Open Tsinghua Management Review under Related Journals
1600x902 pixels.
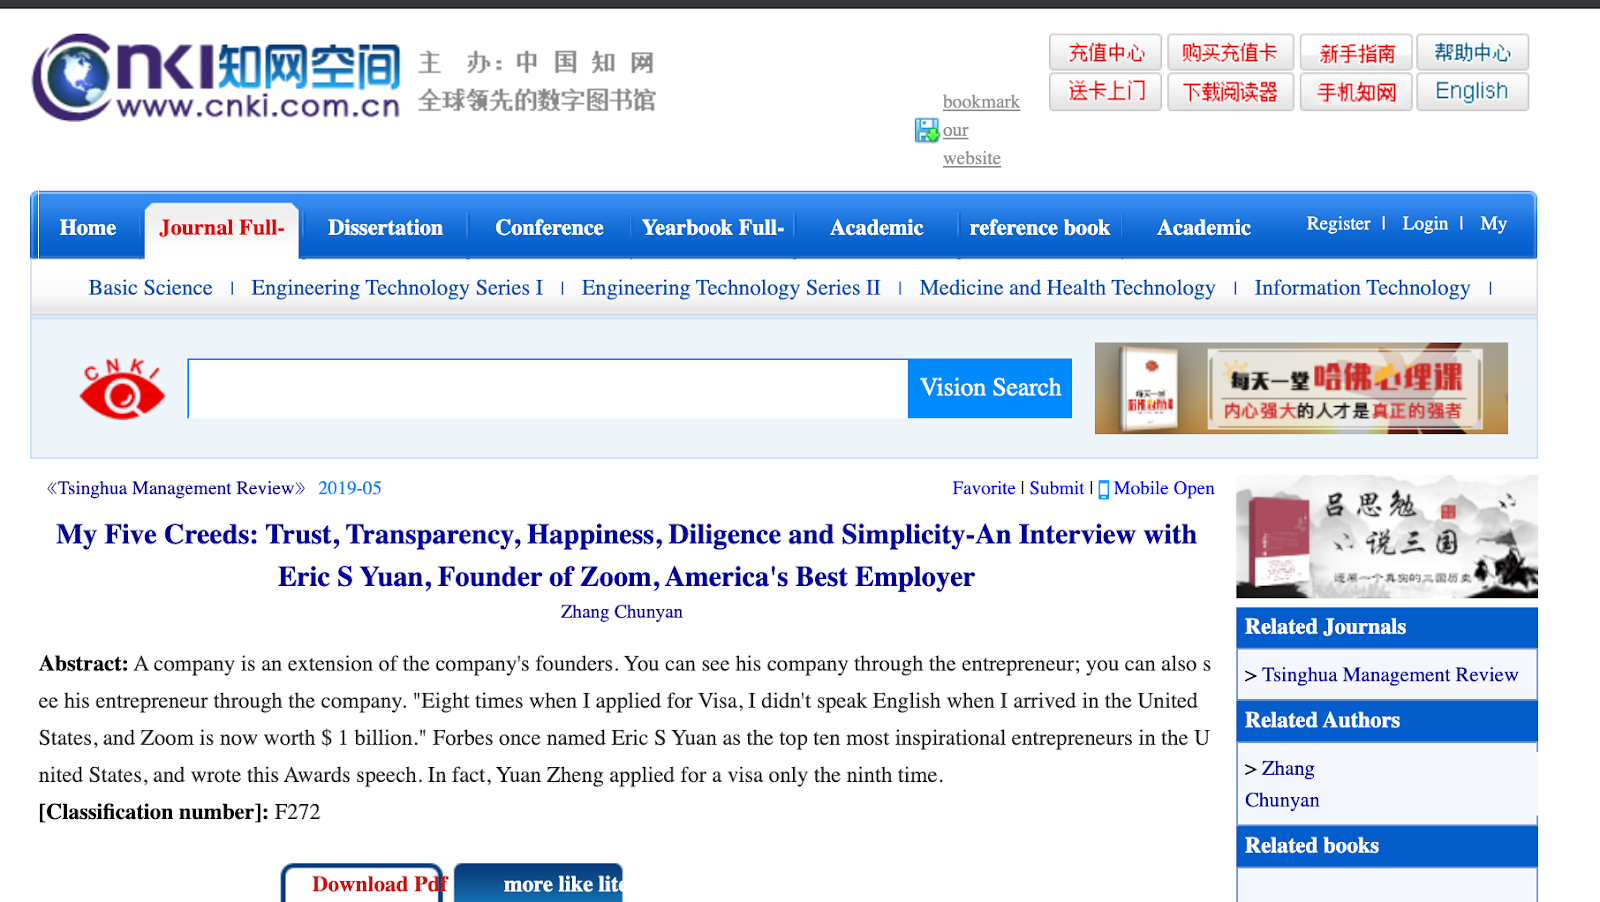[x=1390, y=675]
